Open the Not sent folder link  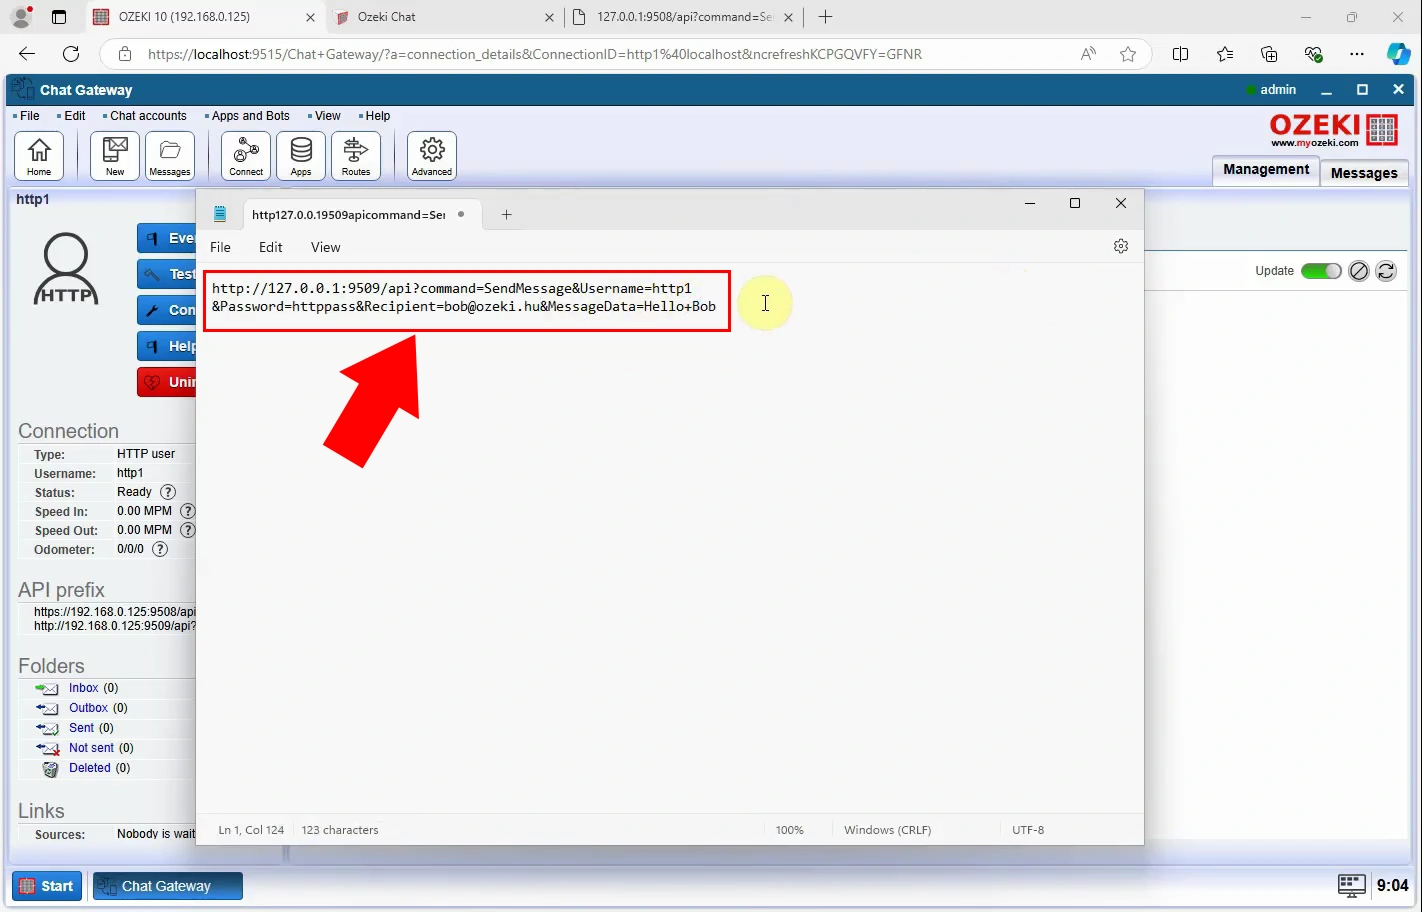tap(91, 748)
